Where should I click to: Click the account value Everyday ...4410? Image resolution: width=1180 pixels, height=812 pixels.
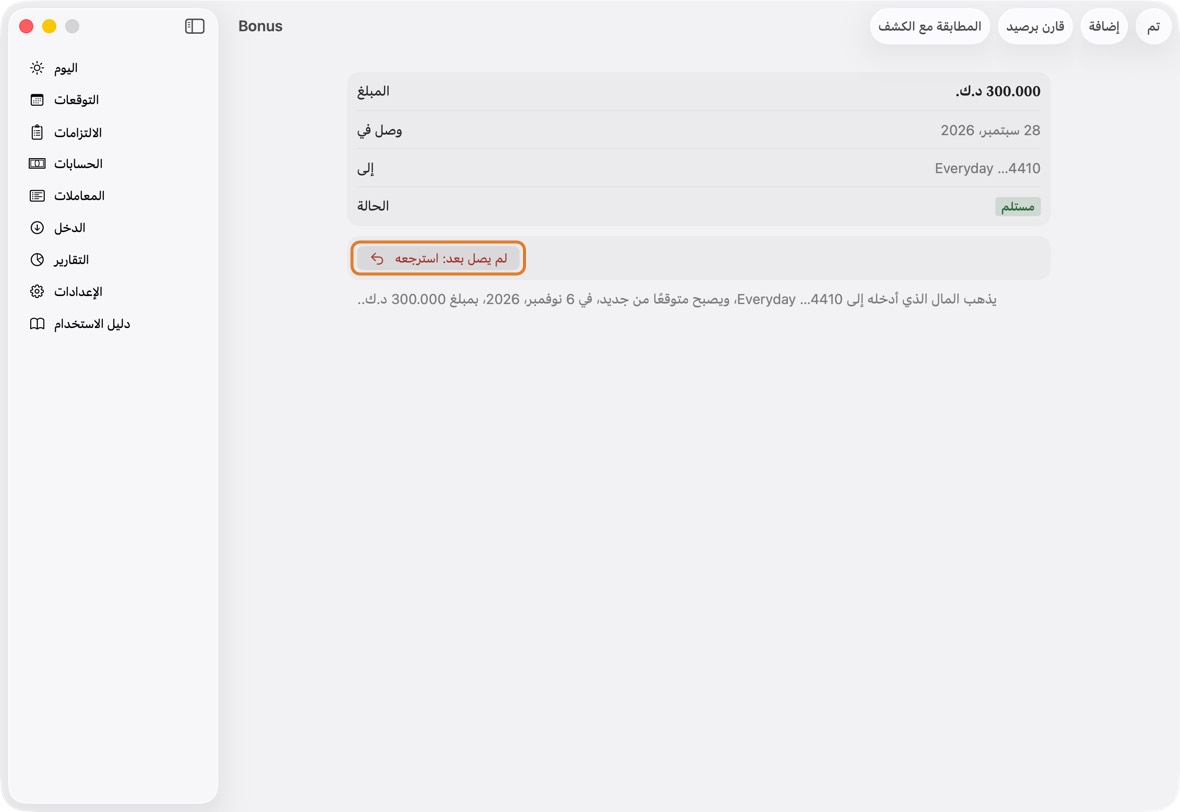(987, 169)
